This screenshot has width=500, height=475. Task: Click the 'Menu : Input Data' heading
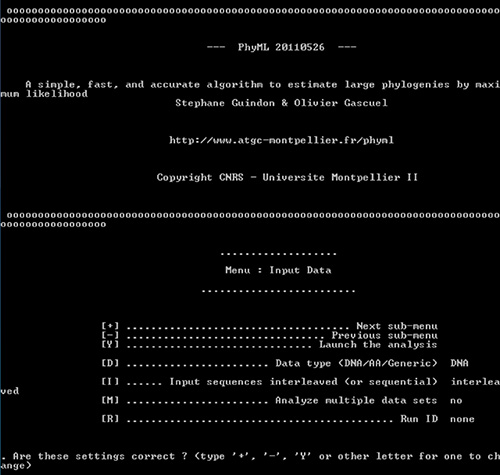click(x=278, y=270)
